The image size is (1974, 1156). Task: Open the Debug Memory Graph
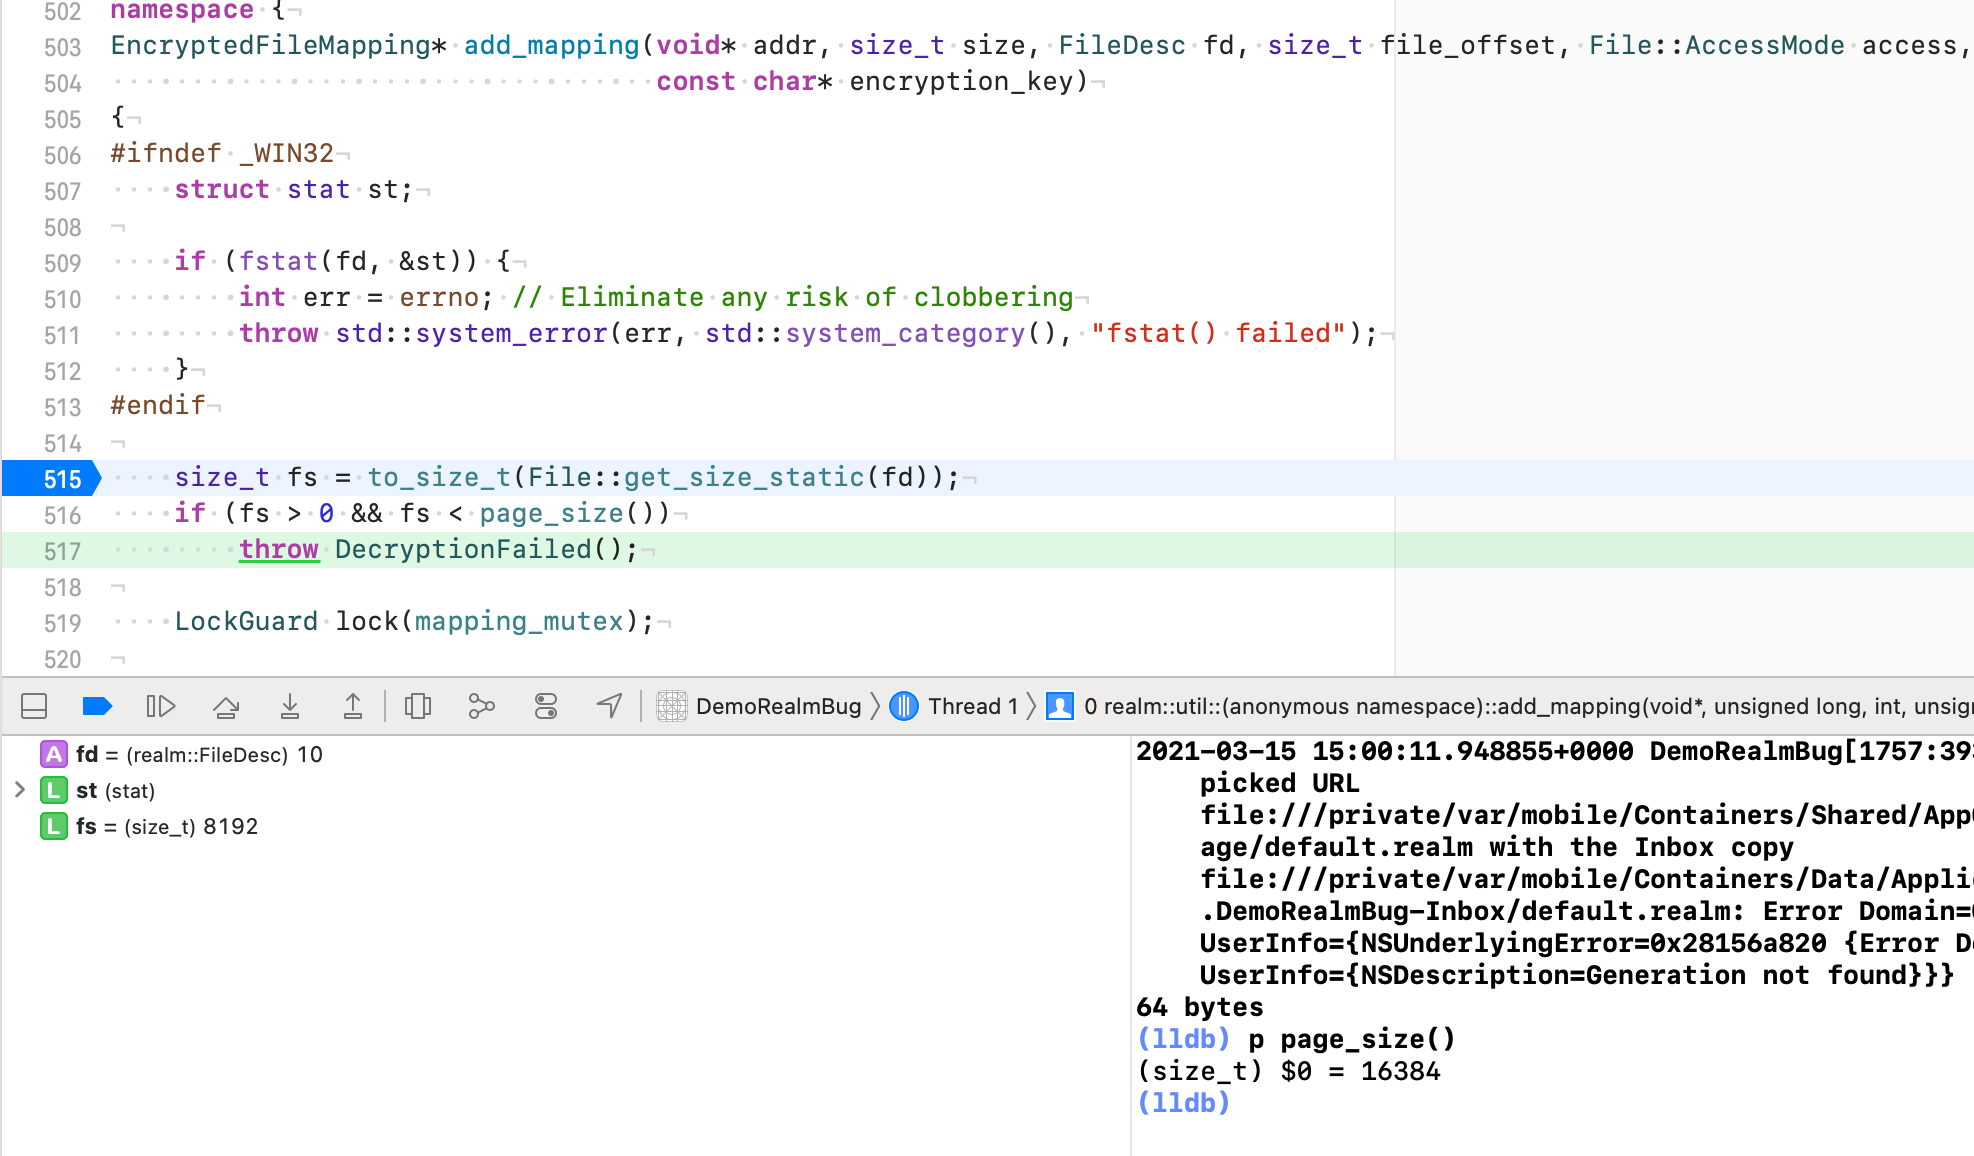click(x=481, y=707)
